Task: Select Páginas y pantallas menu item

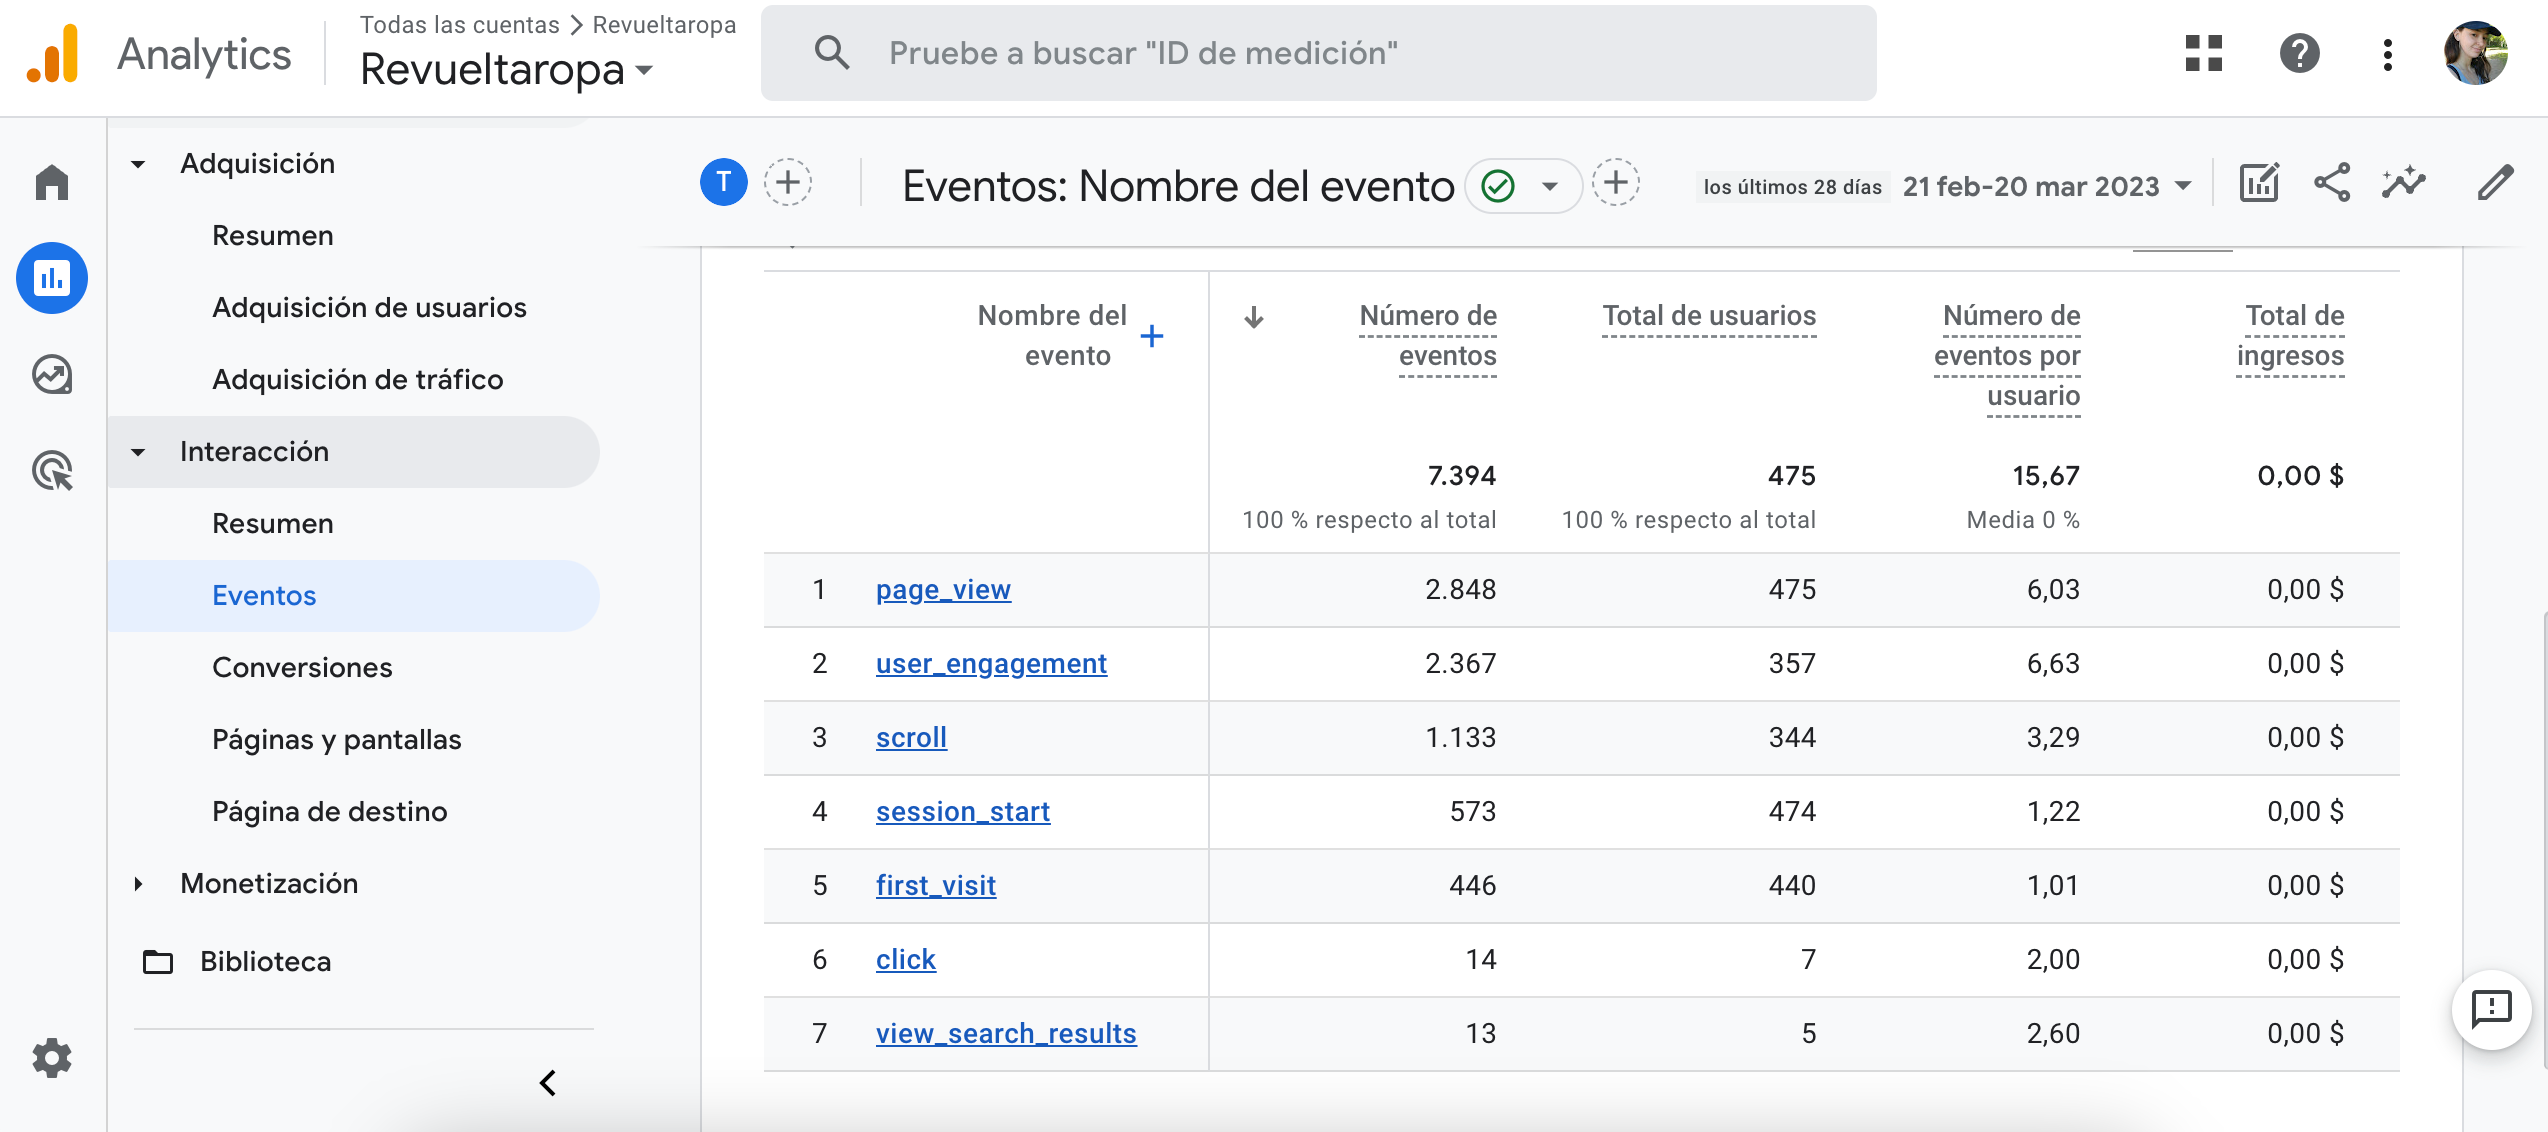Action: (x=336, y=739)
